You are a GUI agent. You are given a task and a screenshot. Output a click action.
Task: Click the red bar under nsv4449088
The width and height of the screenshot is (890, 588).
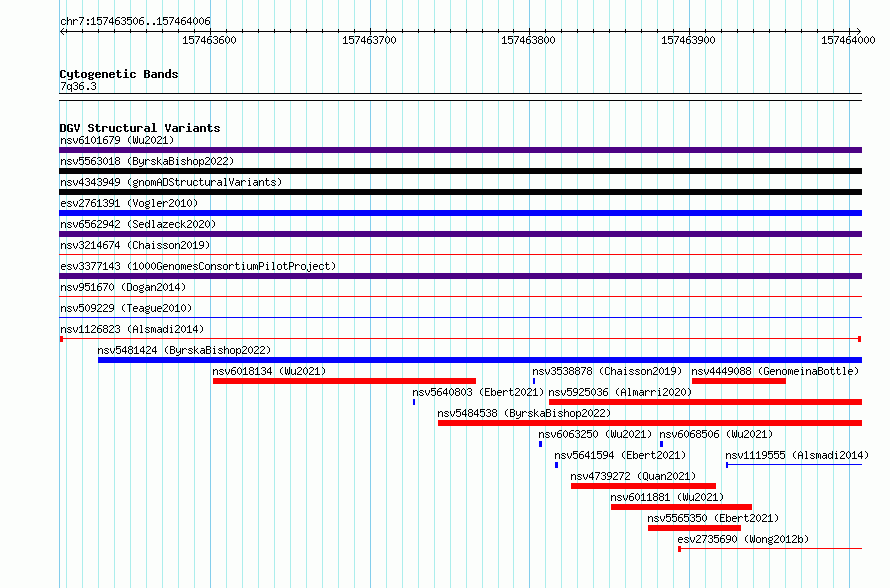click(739, 381)
